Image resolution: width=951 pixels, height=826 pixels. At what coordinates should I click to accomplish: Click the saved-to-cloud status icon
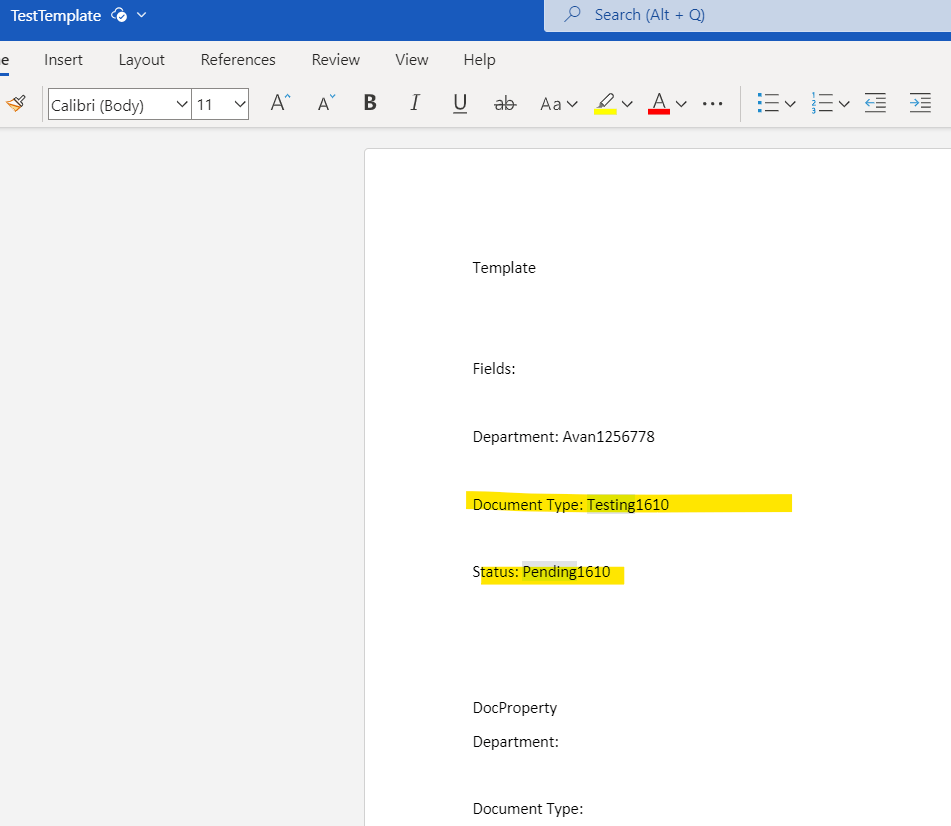tap(119, 15)
